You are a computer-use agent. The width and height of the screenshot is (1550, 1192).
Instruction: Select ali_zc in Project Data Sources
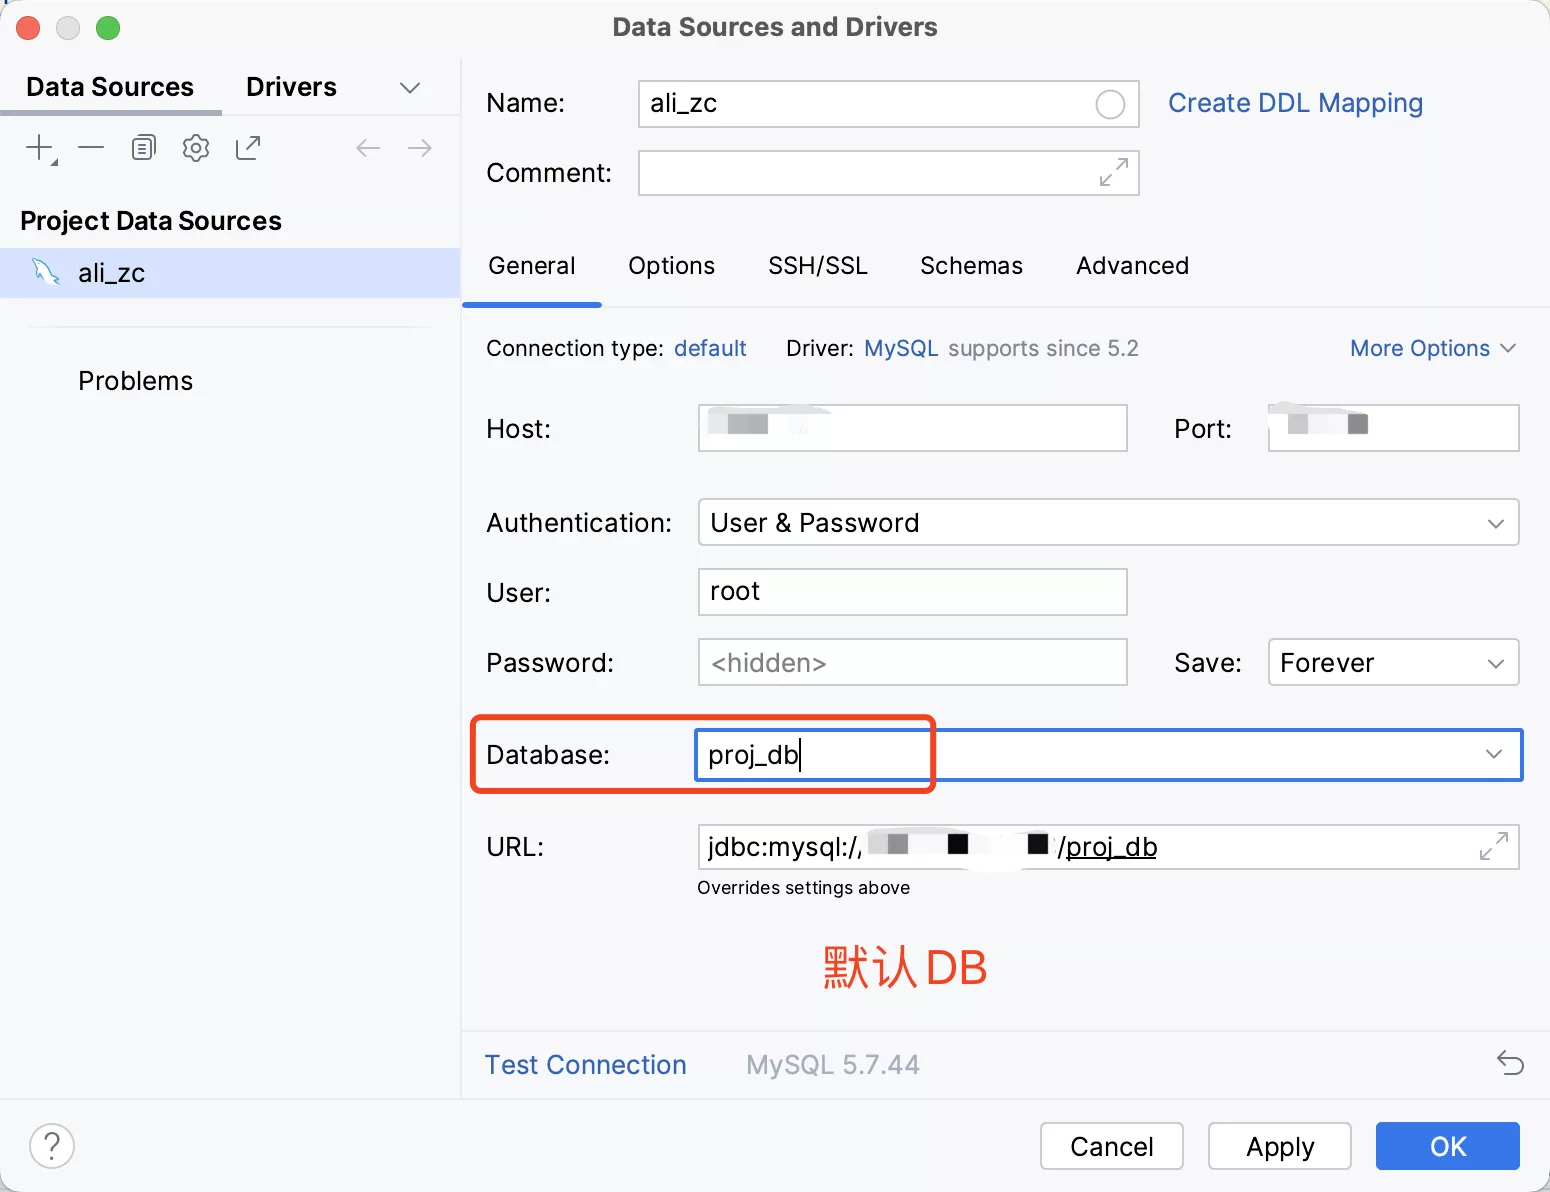click(x=230, y=273)
